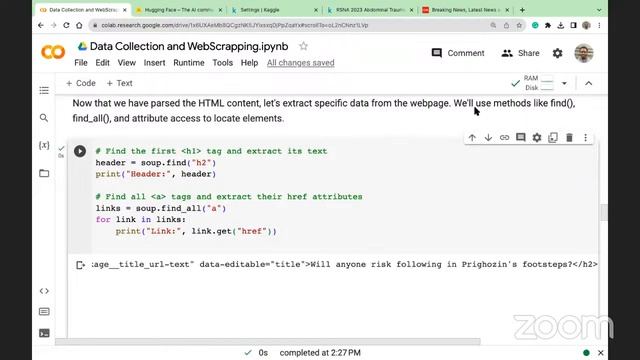Close the bottom status bar X
Viewport: 640px width, 360px height.
click(601, 353)
